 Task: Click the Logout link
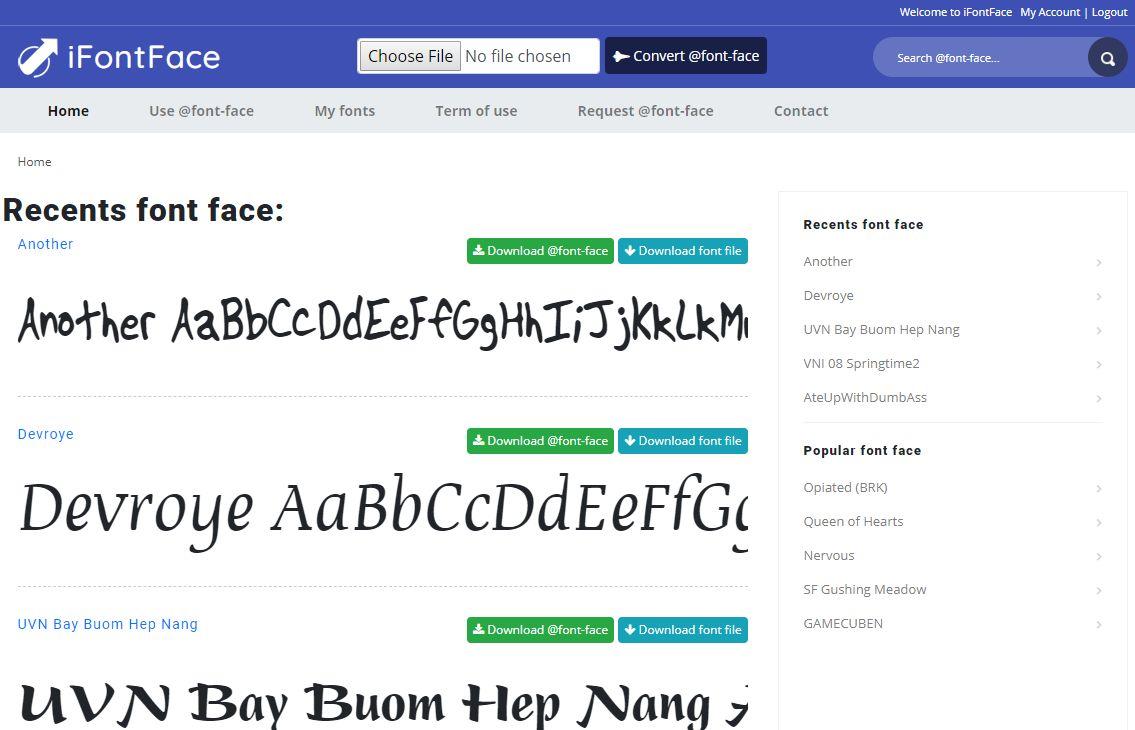pos(1109,12)
